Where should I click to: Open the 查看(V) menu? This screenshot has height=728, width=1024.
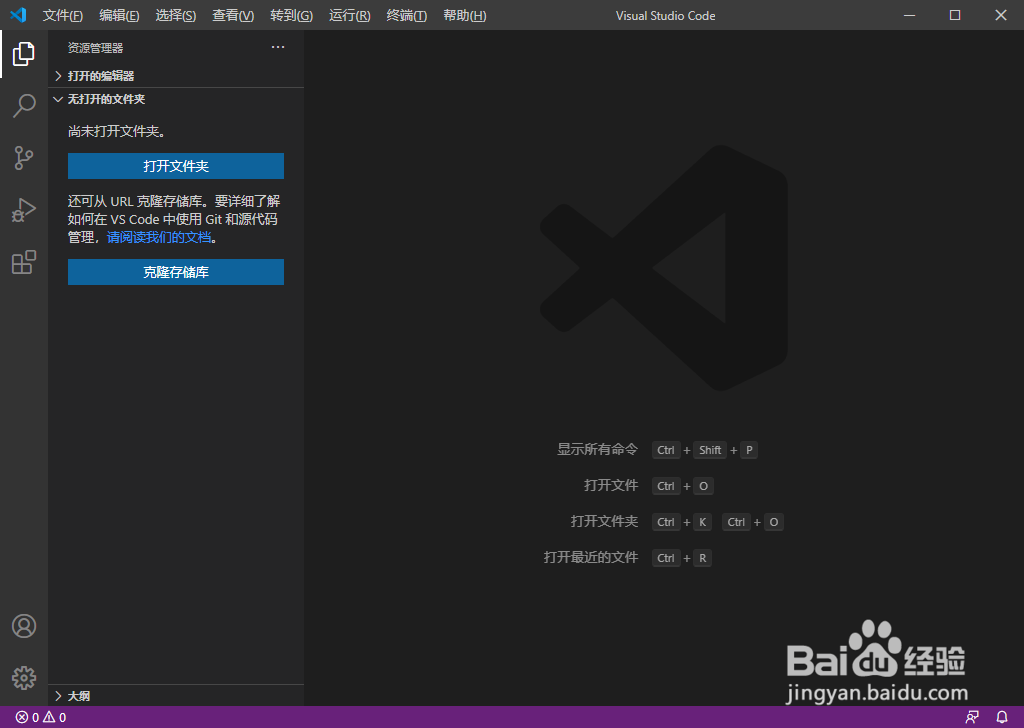(x=233, y=16)
